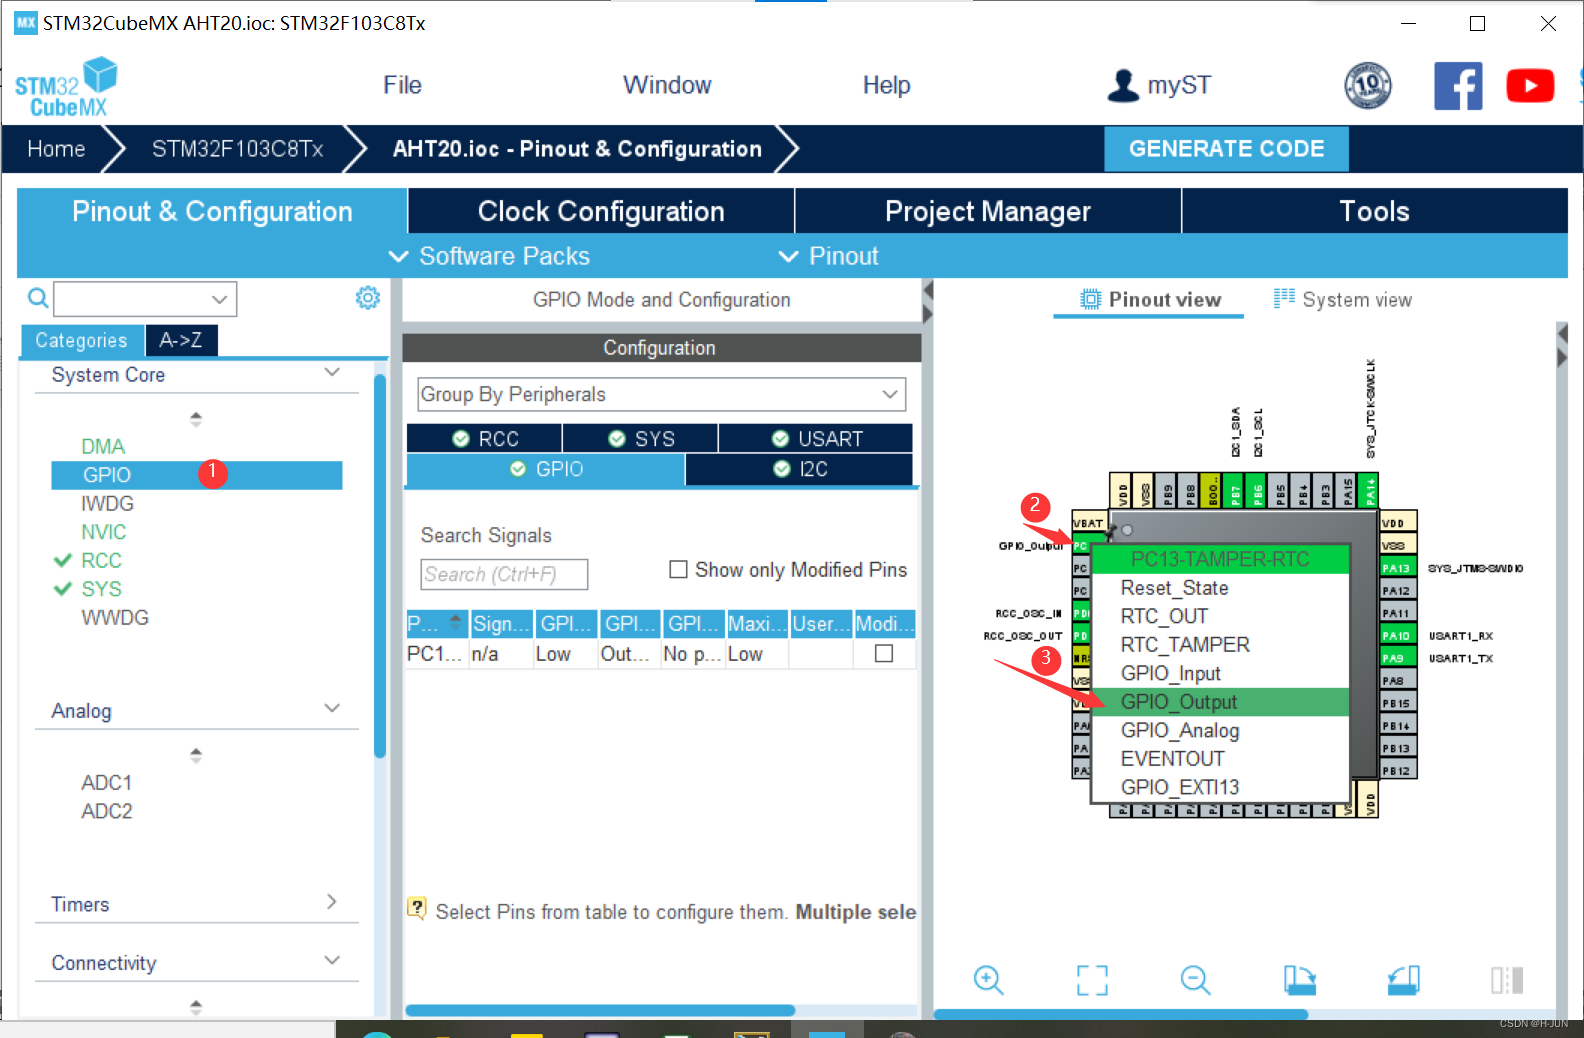Open the Facebook icon link
This screenshot has height=1038, width=1584.
click(x=1458, y=86)
